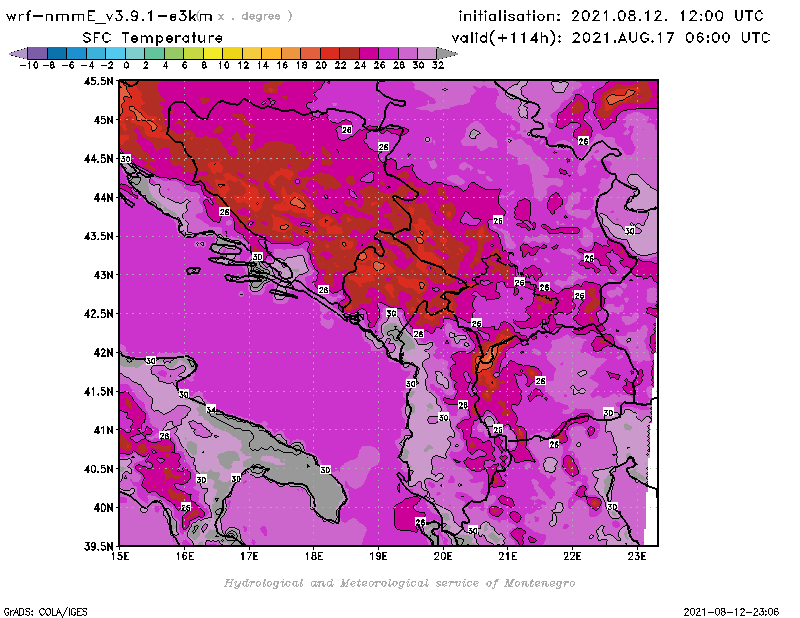Image resolution: width=800 pixels, height=618 pixels.
Task: Select the purple legend swatch between -10 and -8
Action: (x=37, y=53)
